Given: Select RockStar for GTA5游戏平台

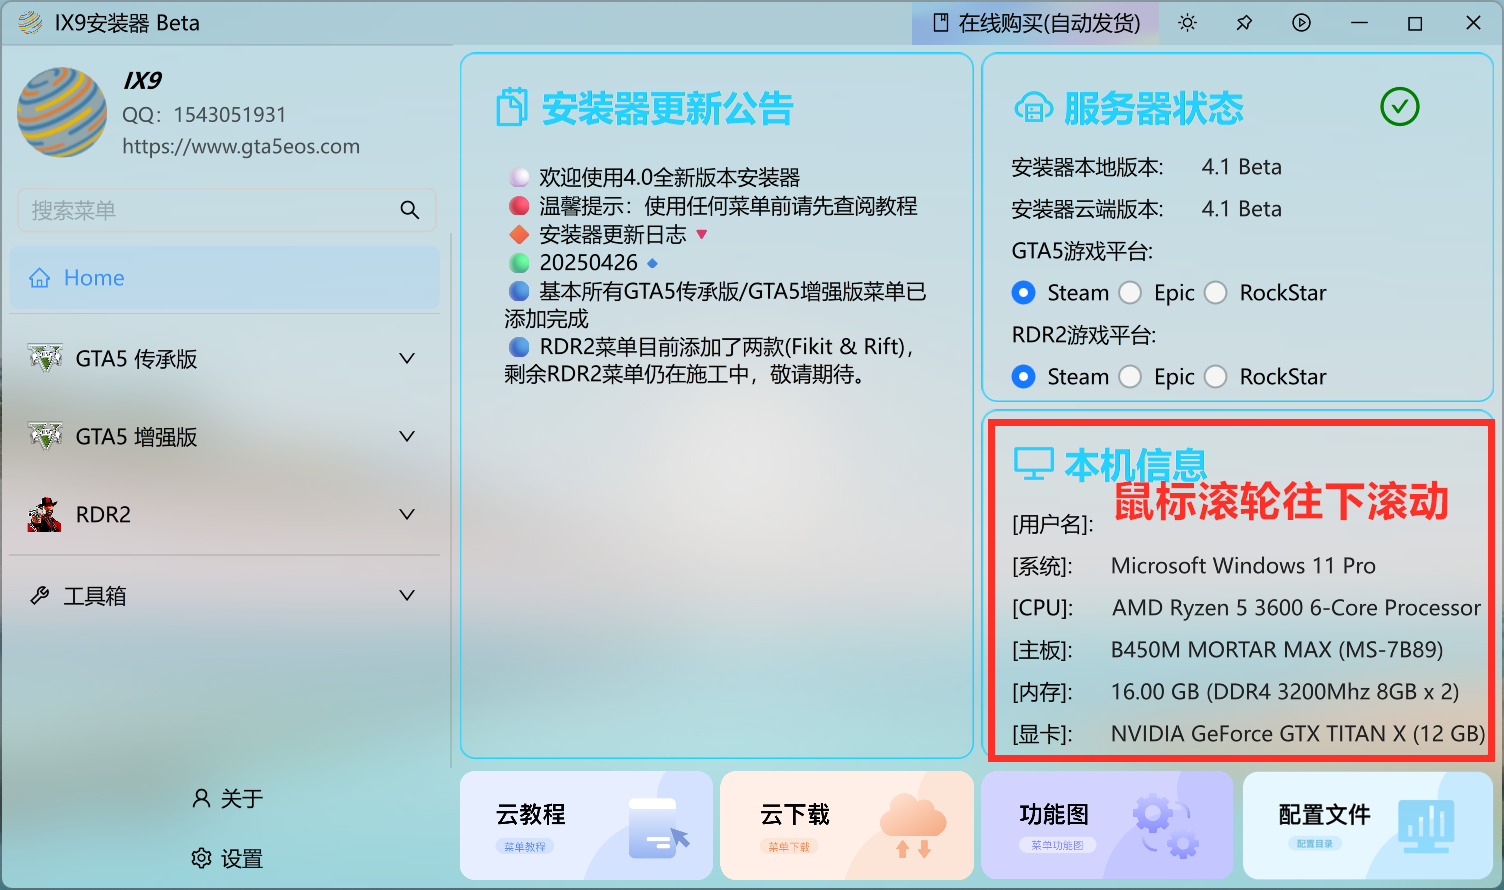Looking at the screenshot, I should coord(1216,292).
